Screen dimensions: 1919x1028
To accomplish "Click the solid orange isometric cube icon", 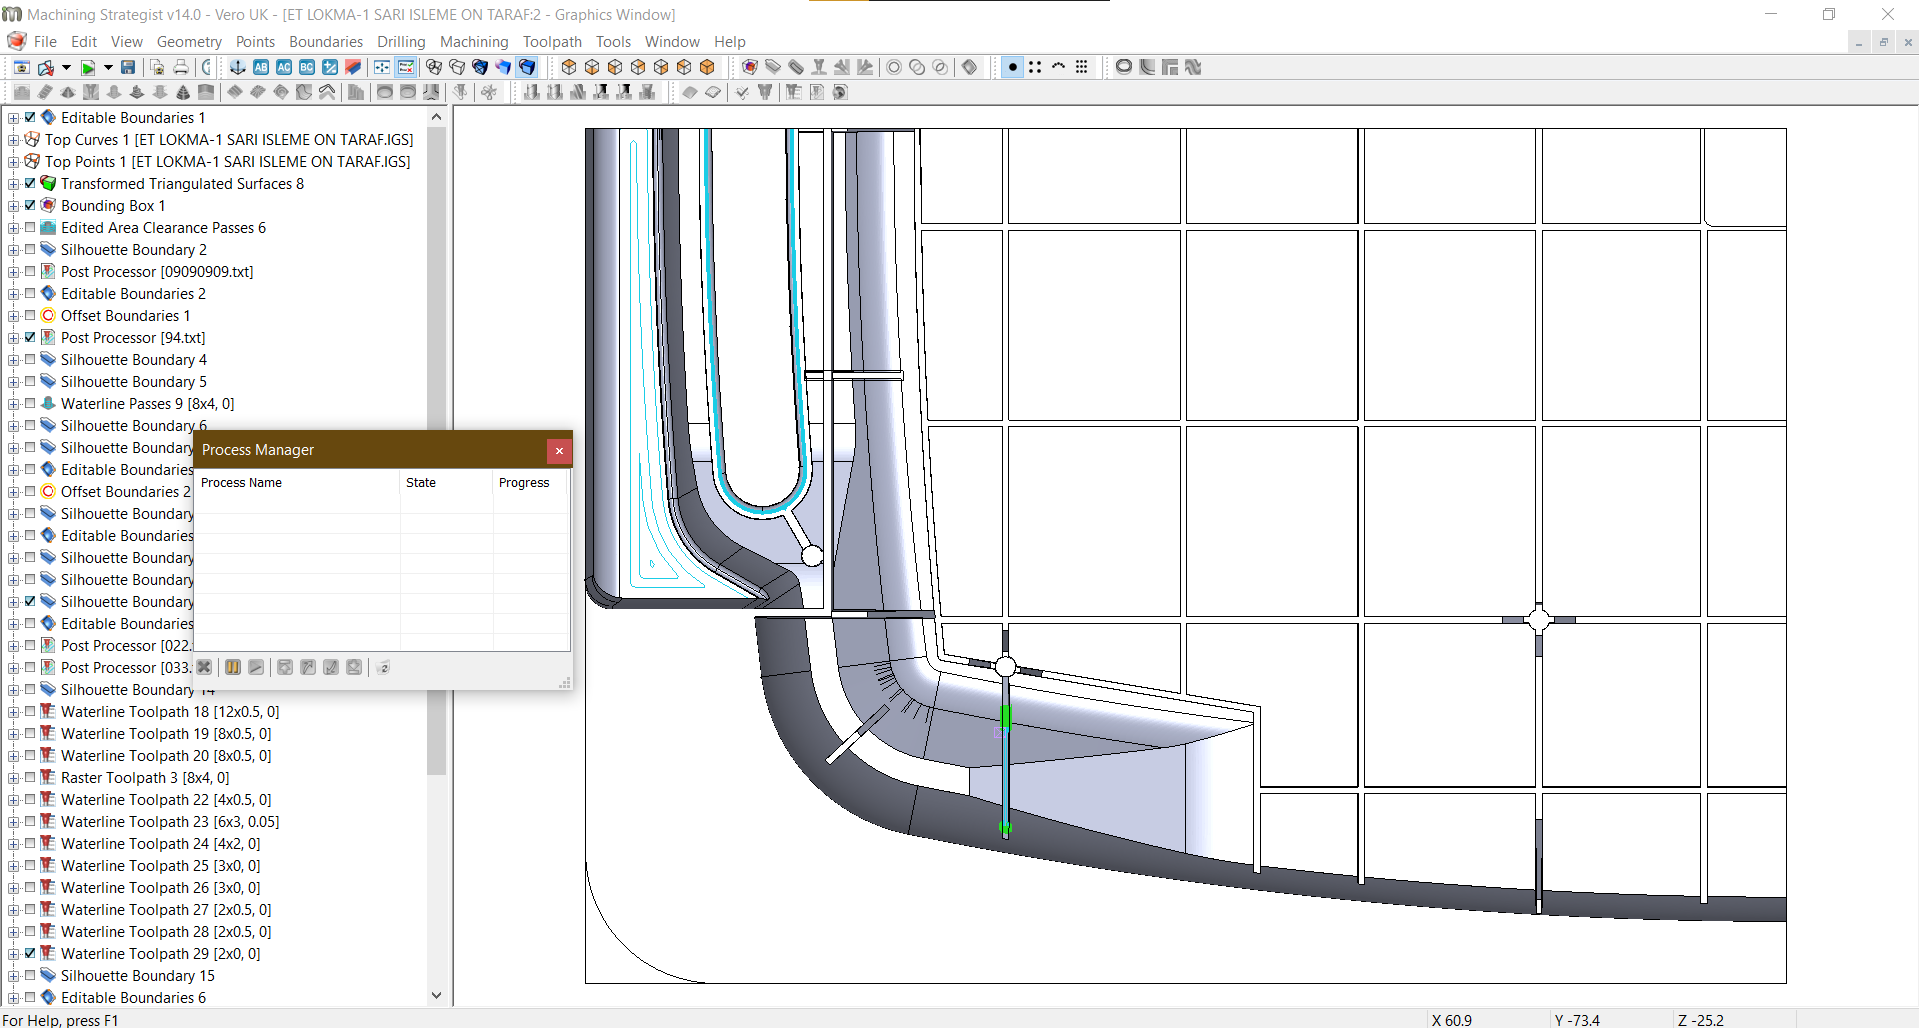I will [707, 67].
